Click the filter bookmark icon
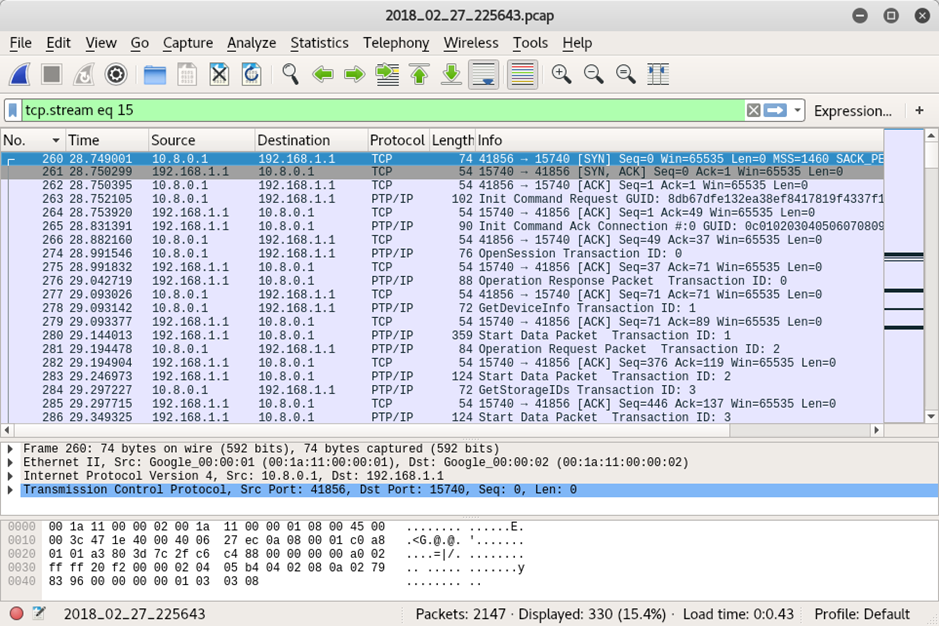This screenshot has height=626, width=939. coord(13,110)
